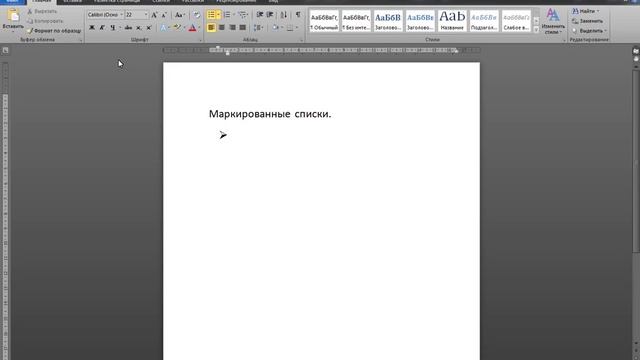The width and height of the screenshot is (640, 360).
Task: Open the Абзац dialog launcher
Action: pyautogui.click(x=301, y=40)
